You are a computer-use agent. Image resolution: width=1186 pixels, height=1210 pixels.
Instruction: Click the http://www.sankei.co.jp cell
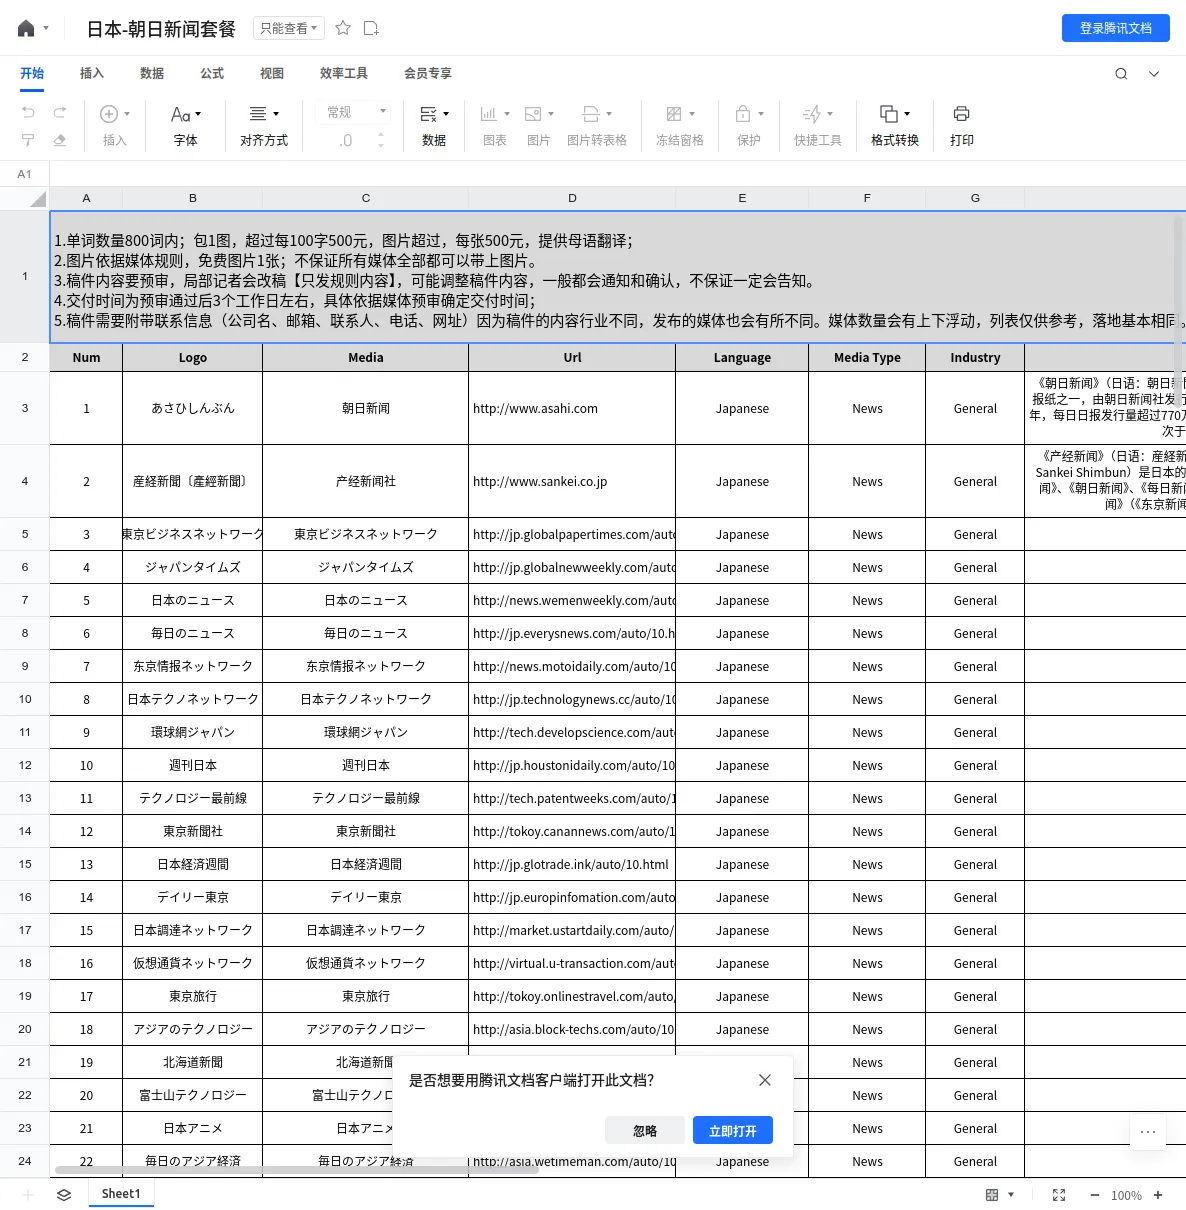(x=572, y=481)
